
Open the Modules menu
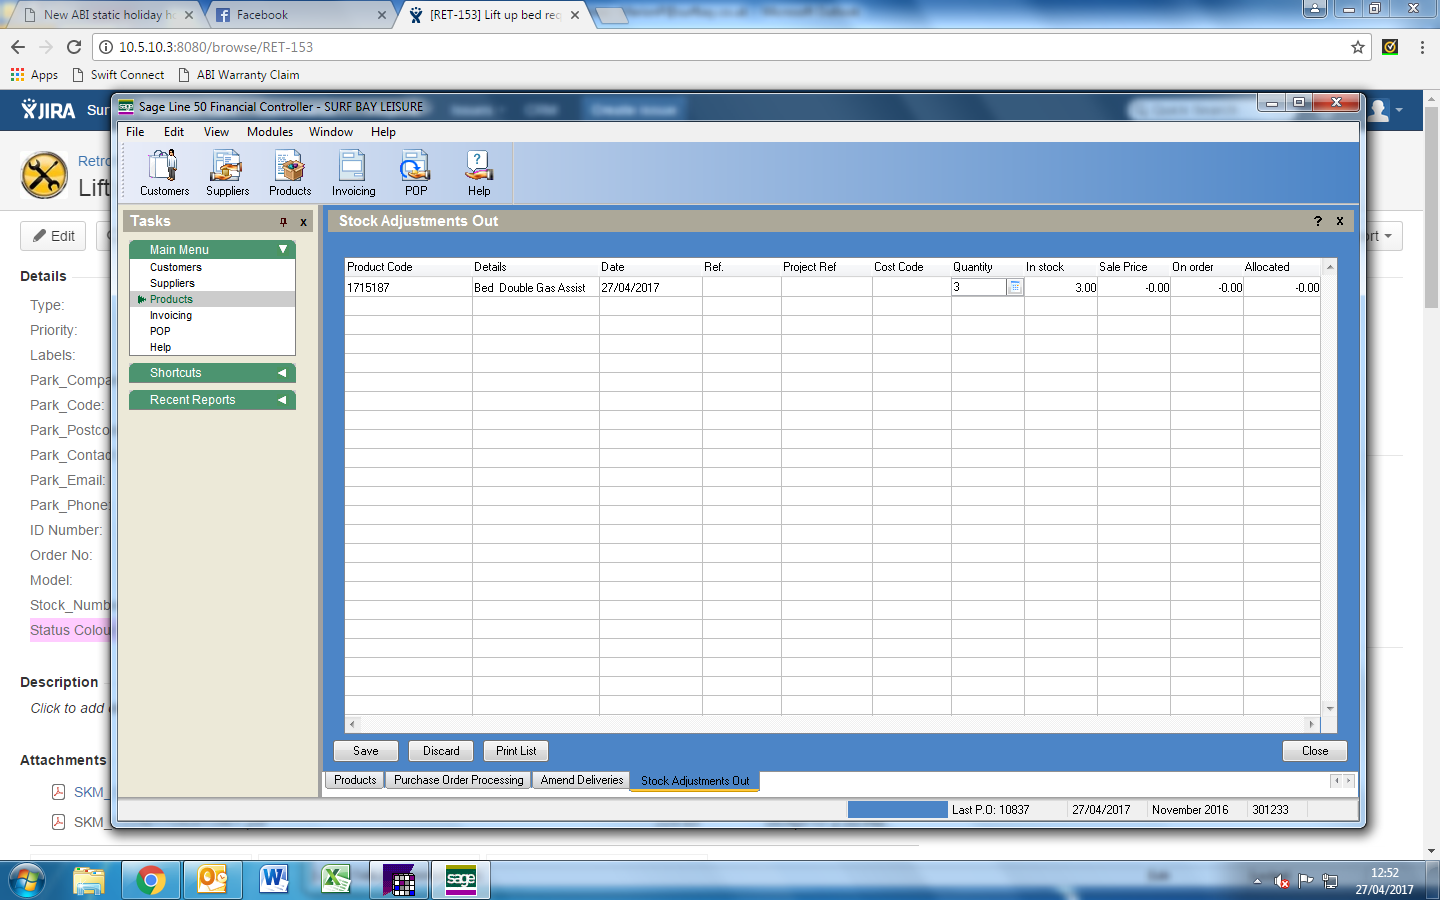270,132
